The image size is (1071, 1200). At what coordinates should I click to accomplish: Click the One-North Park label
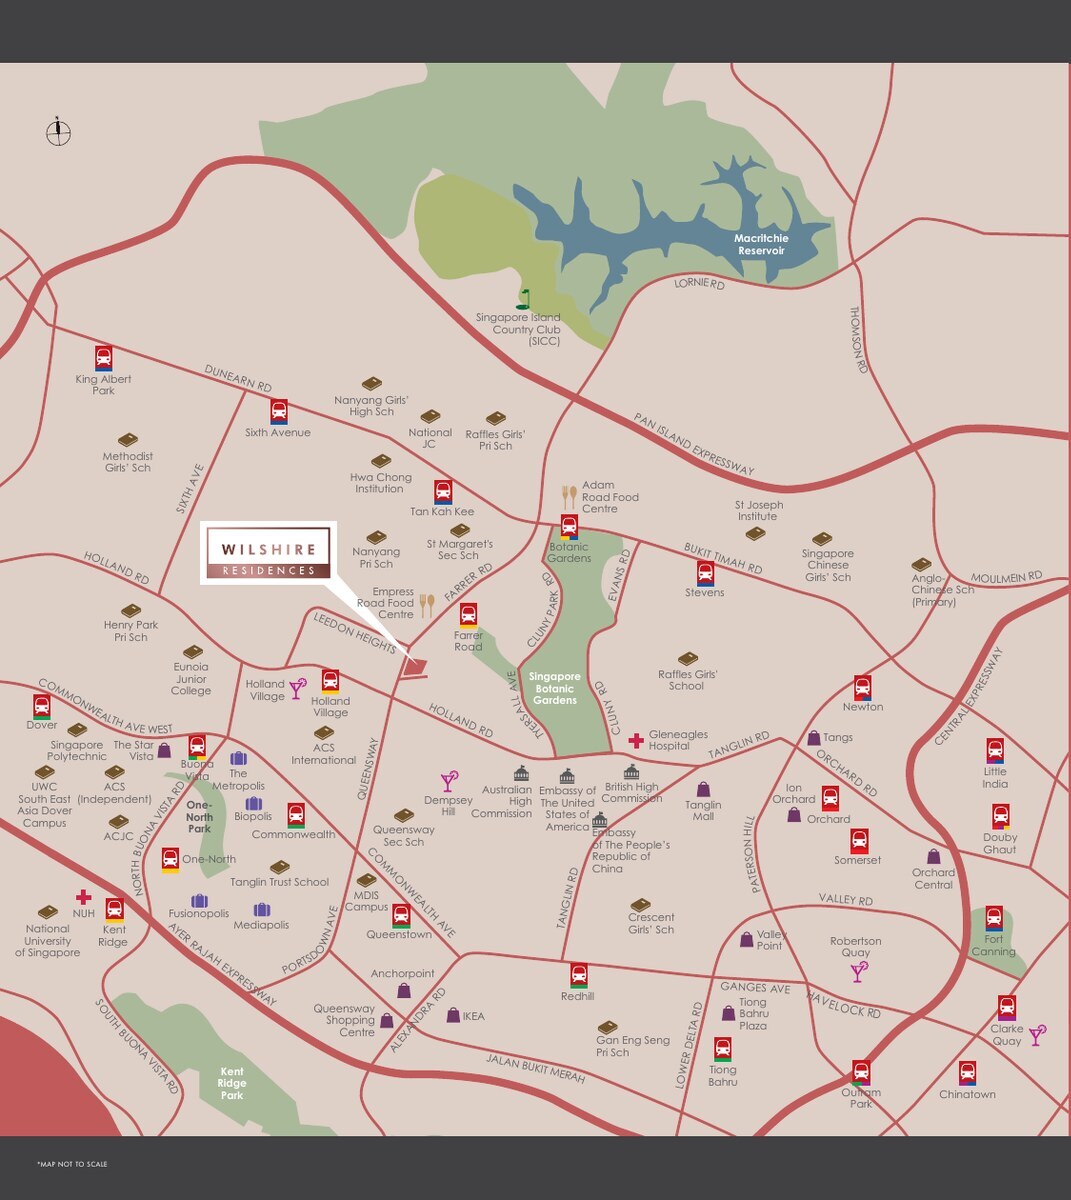point(200,817)
